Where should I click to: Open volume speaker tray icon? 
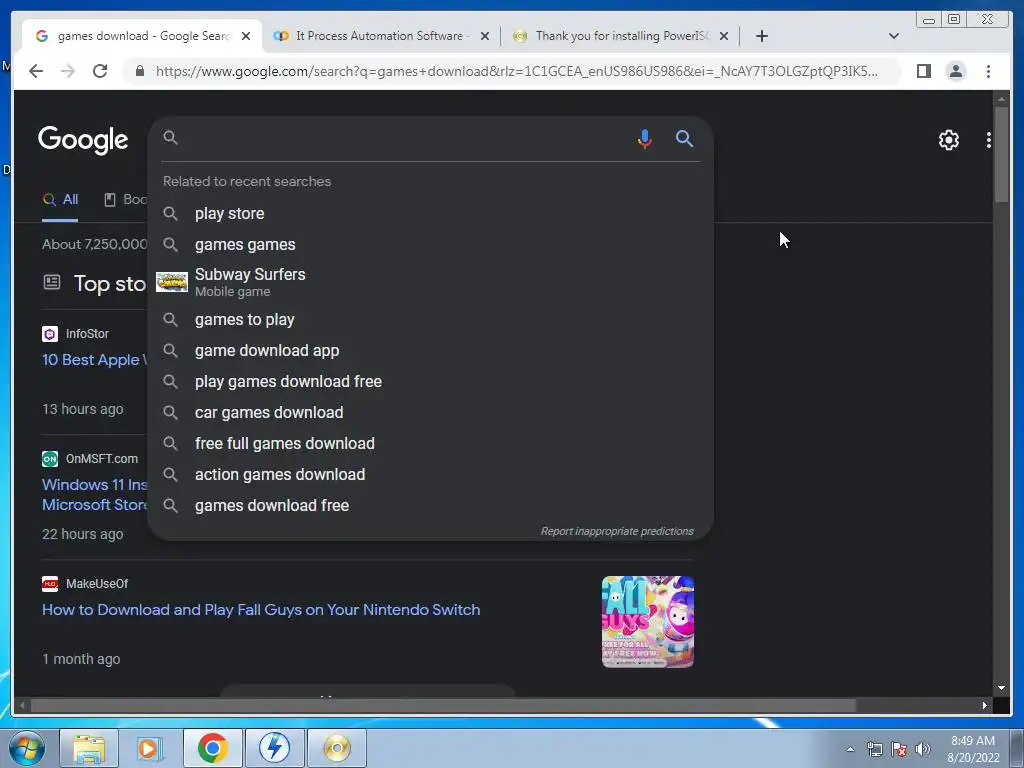922,749
